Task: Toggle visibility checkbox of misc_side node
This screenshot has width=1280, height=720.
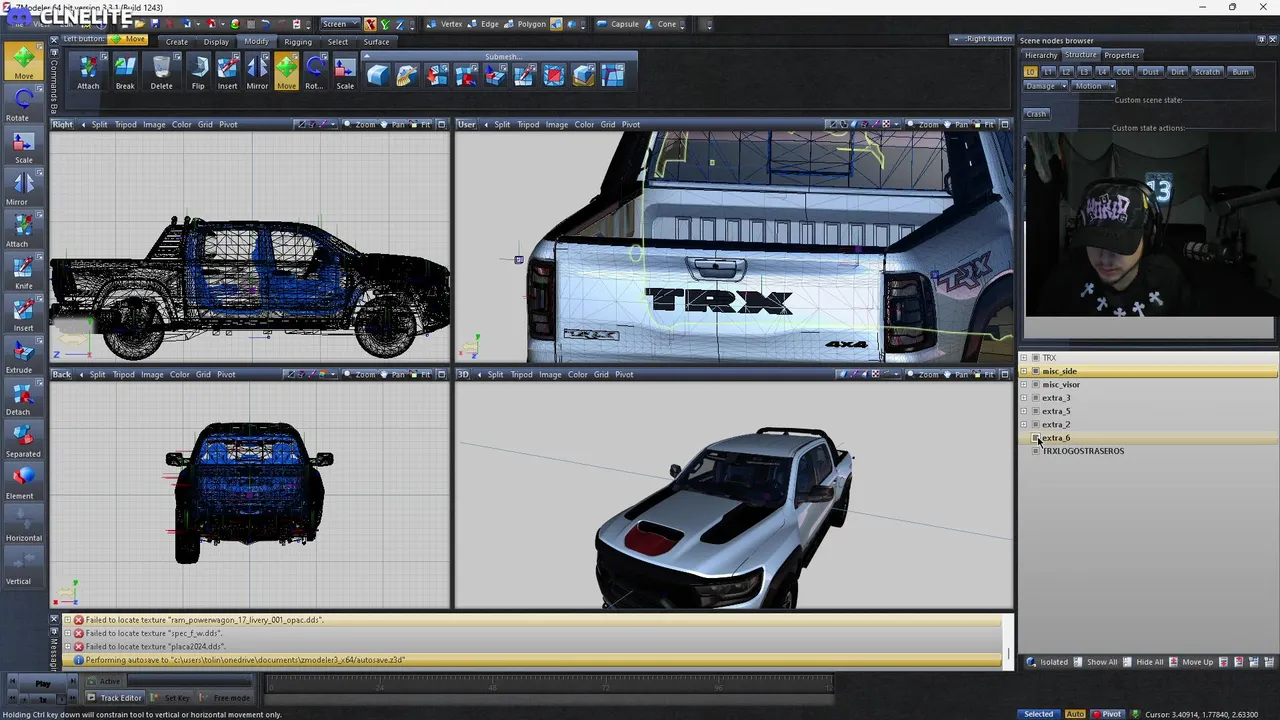Action: click(x=1035, y=371)
